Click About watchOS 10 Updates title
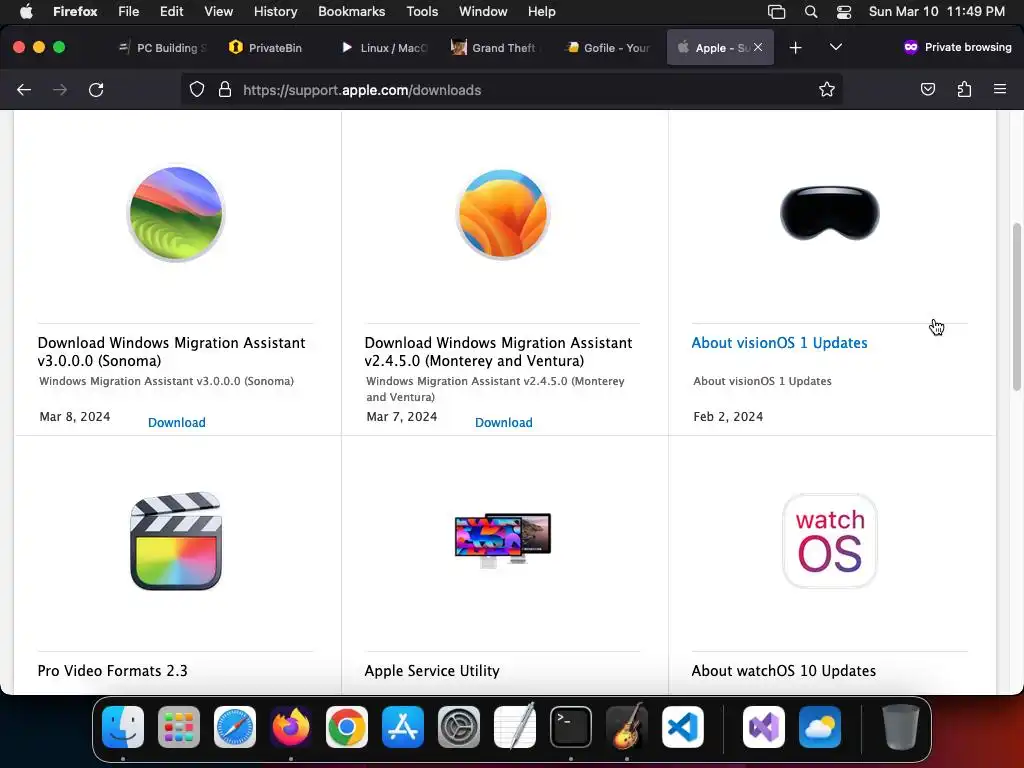The width and height of the screenshot is (1024, 768). coord(784,671)
